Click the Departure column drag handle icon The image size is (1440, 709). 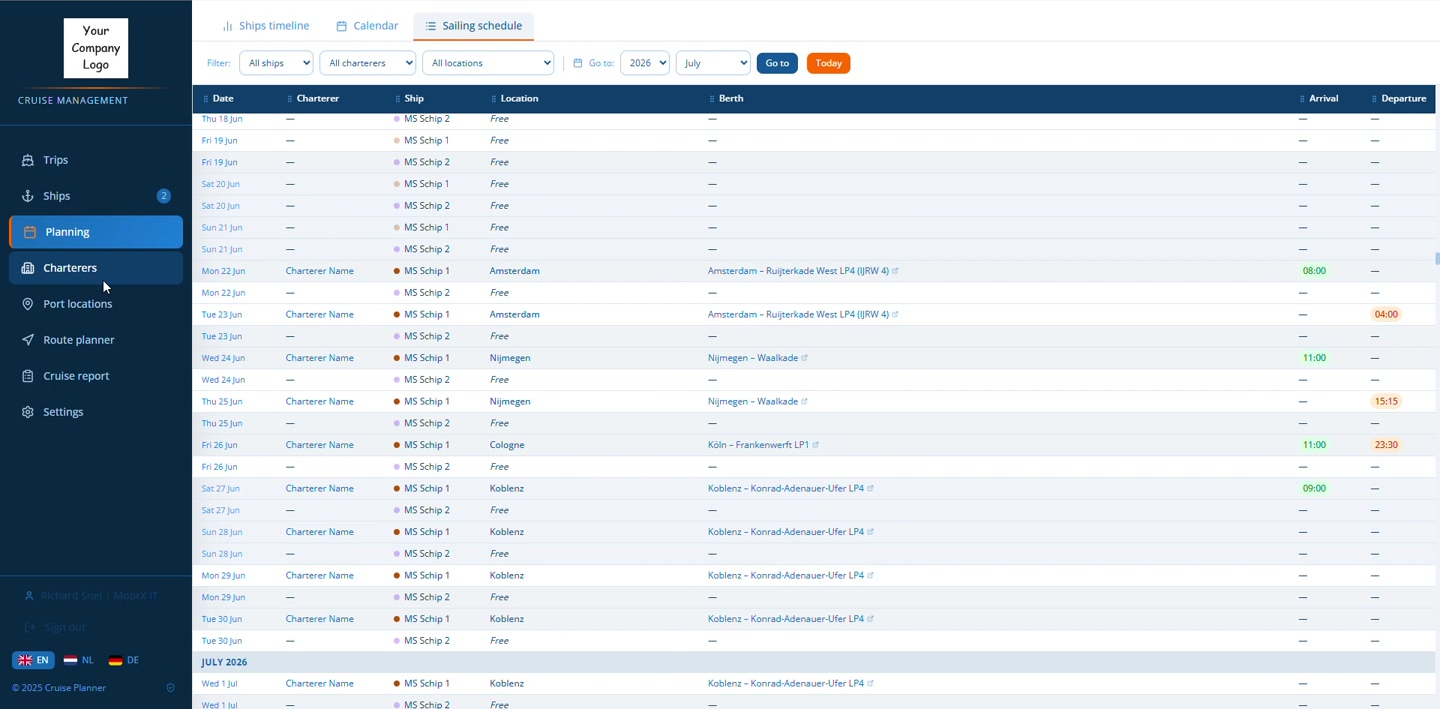[x=1375, y=99]
